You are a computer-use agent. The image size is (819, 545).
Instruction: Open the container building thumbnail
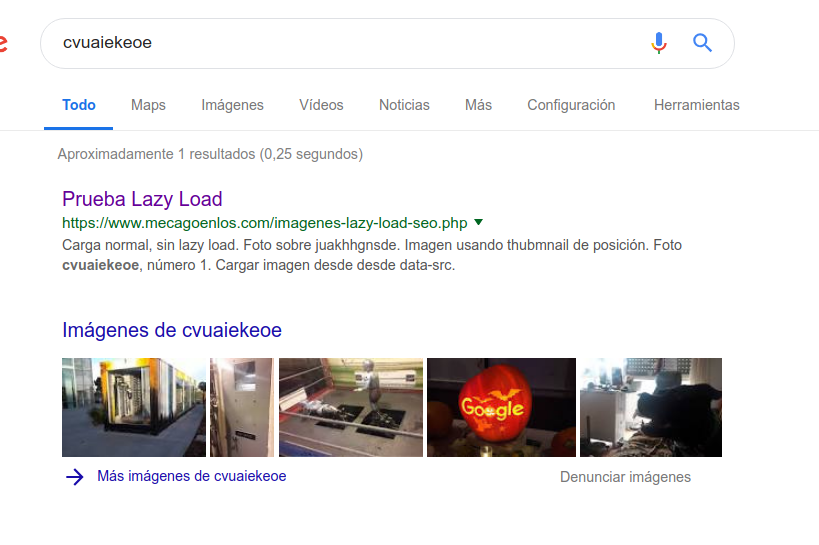(134, 408)
